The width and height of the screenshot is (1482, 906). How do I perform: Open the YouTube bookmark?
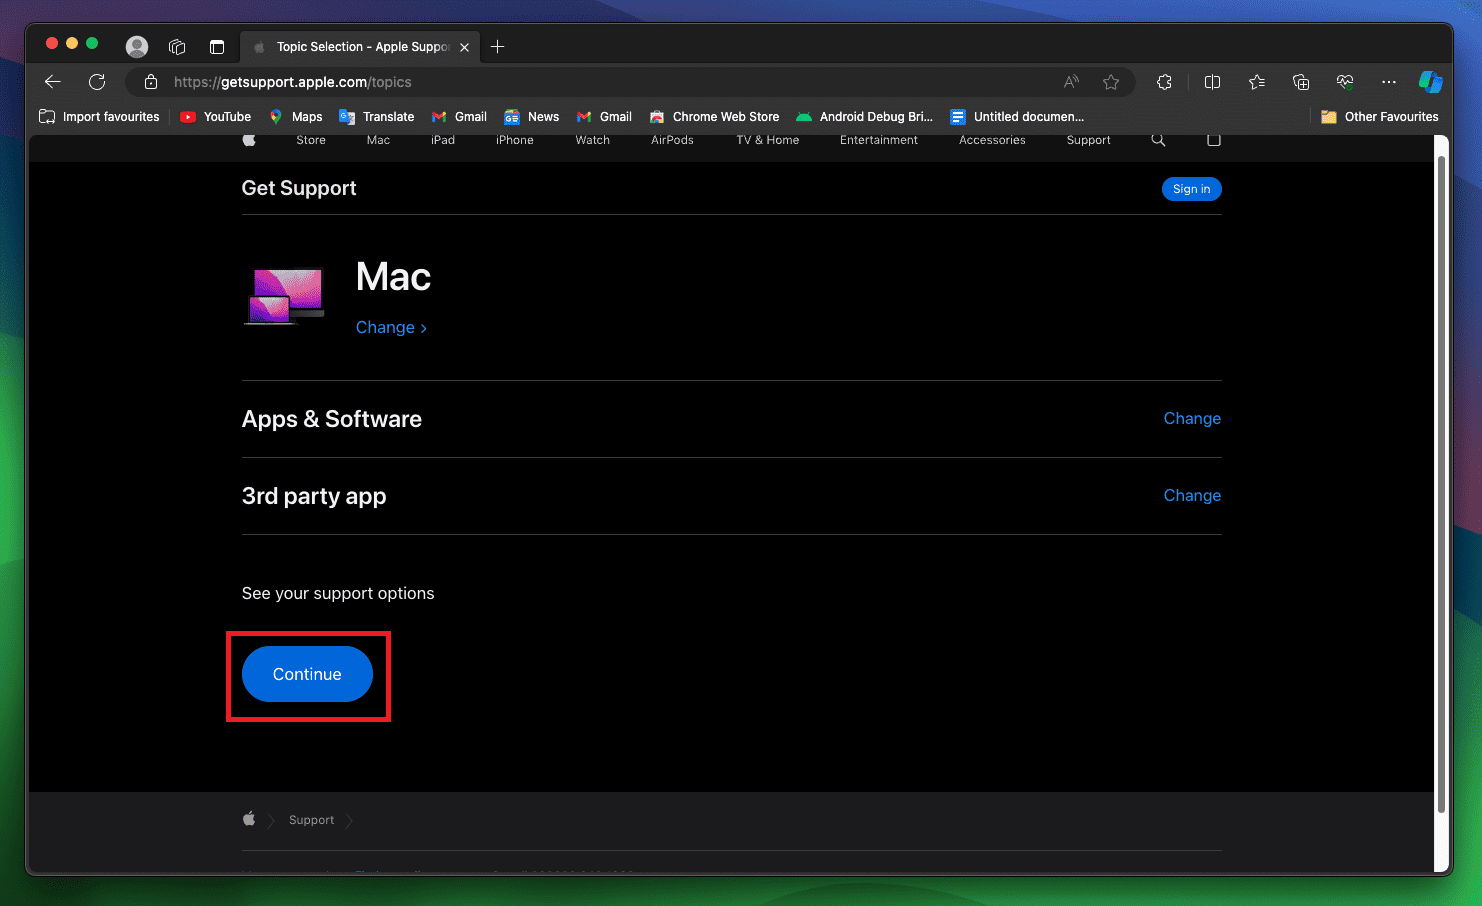coord(216,117)
